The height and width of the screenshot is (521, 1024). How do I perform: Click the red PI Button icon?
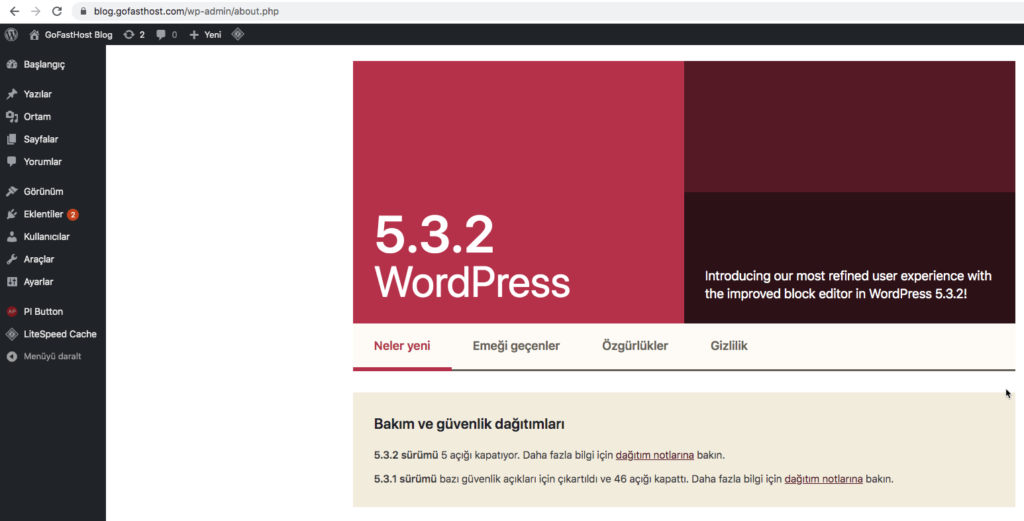coord(12,311)
